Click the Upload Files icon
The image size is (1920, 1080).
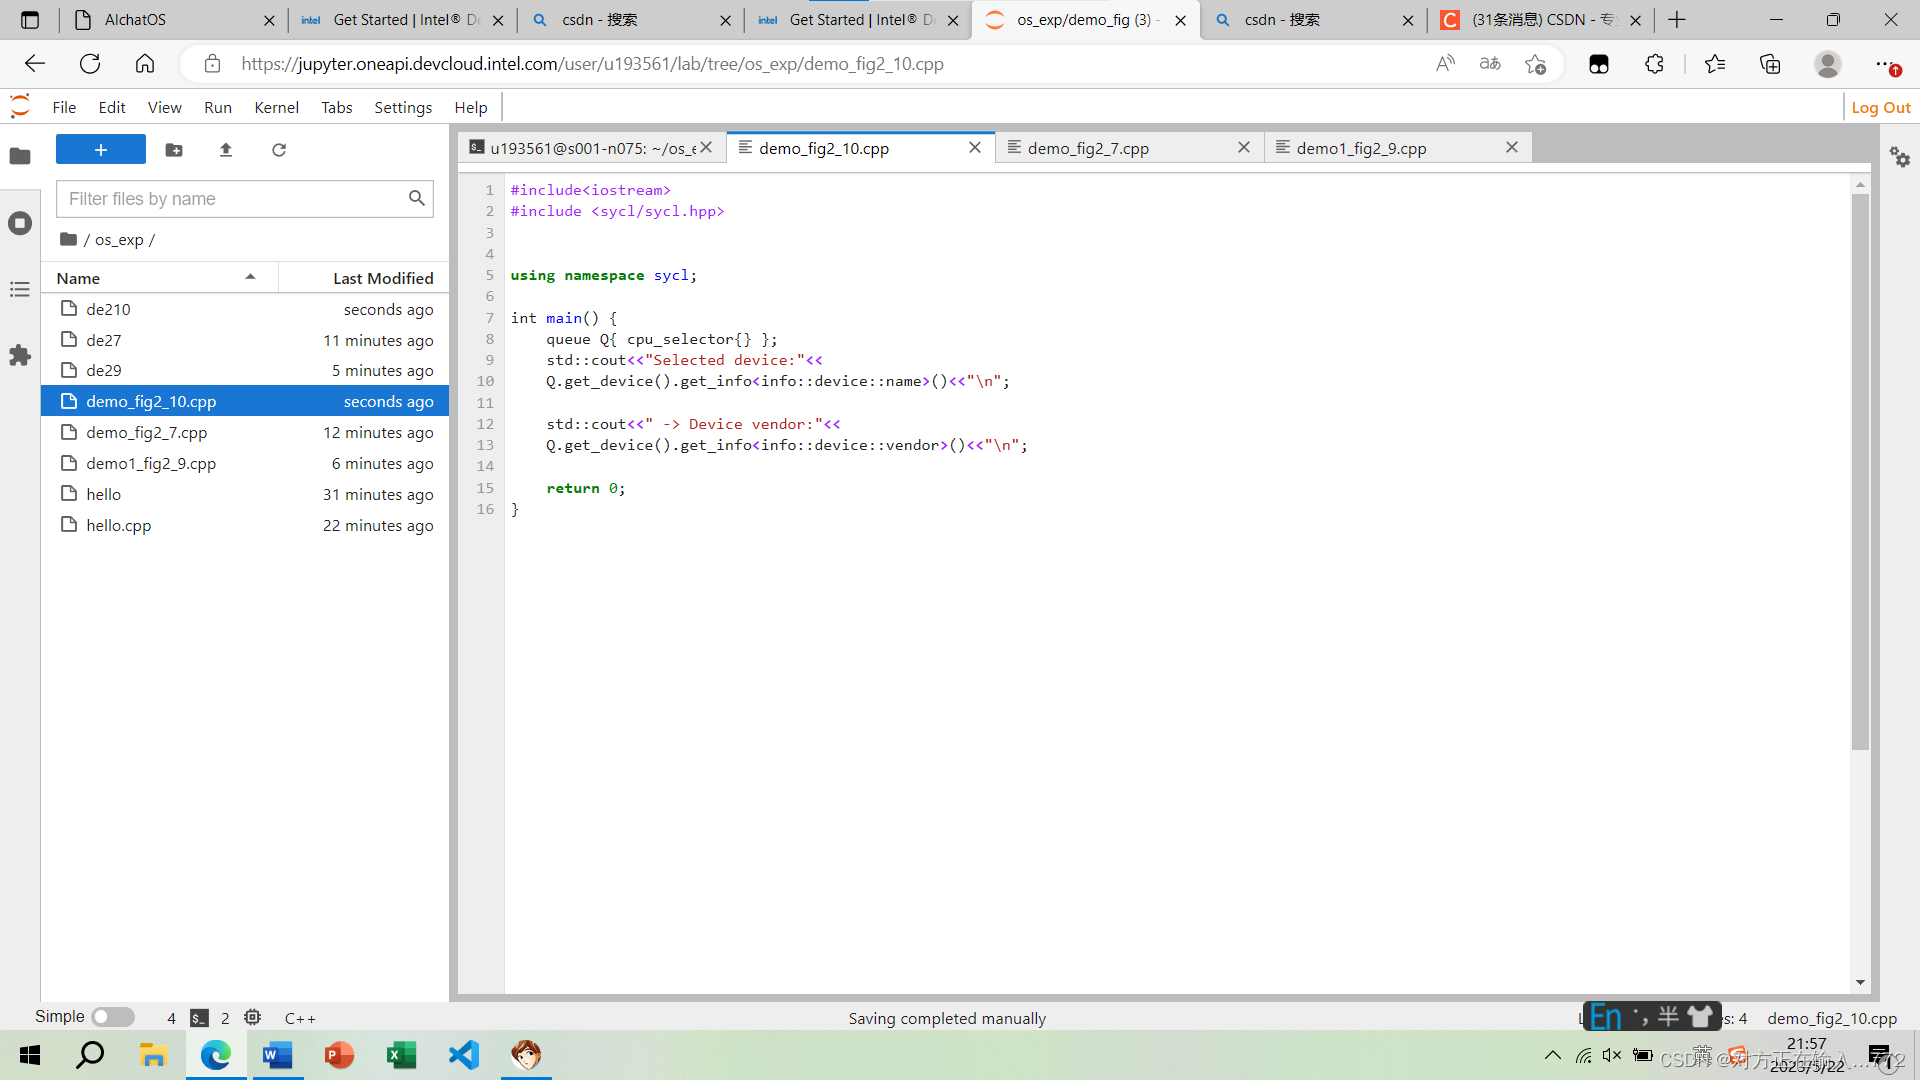[226, 150]
